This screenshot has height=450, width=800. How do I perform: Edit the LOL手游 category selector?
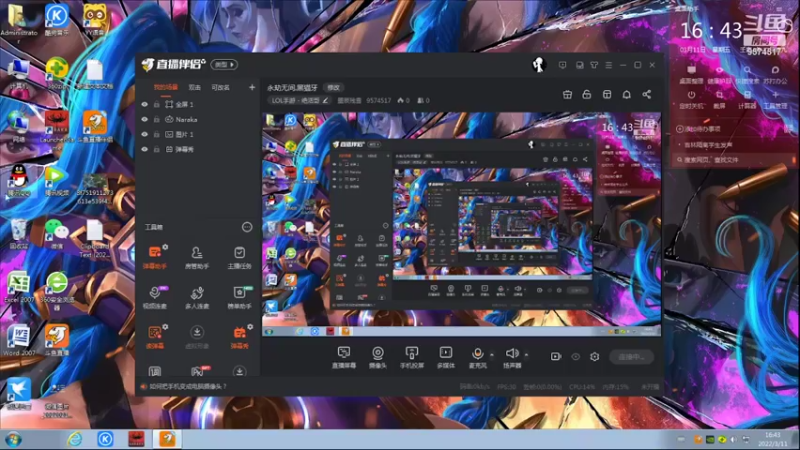[299, 101]
